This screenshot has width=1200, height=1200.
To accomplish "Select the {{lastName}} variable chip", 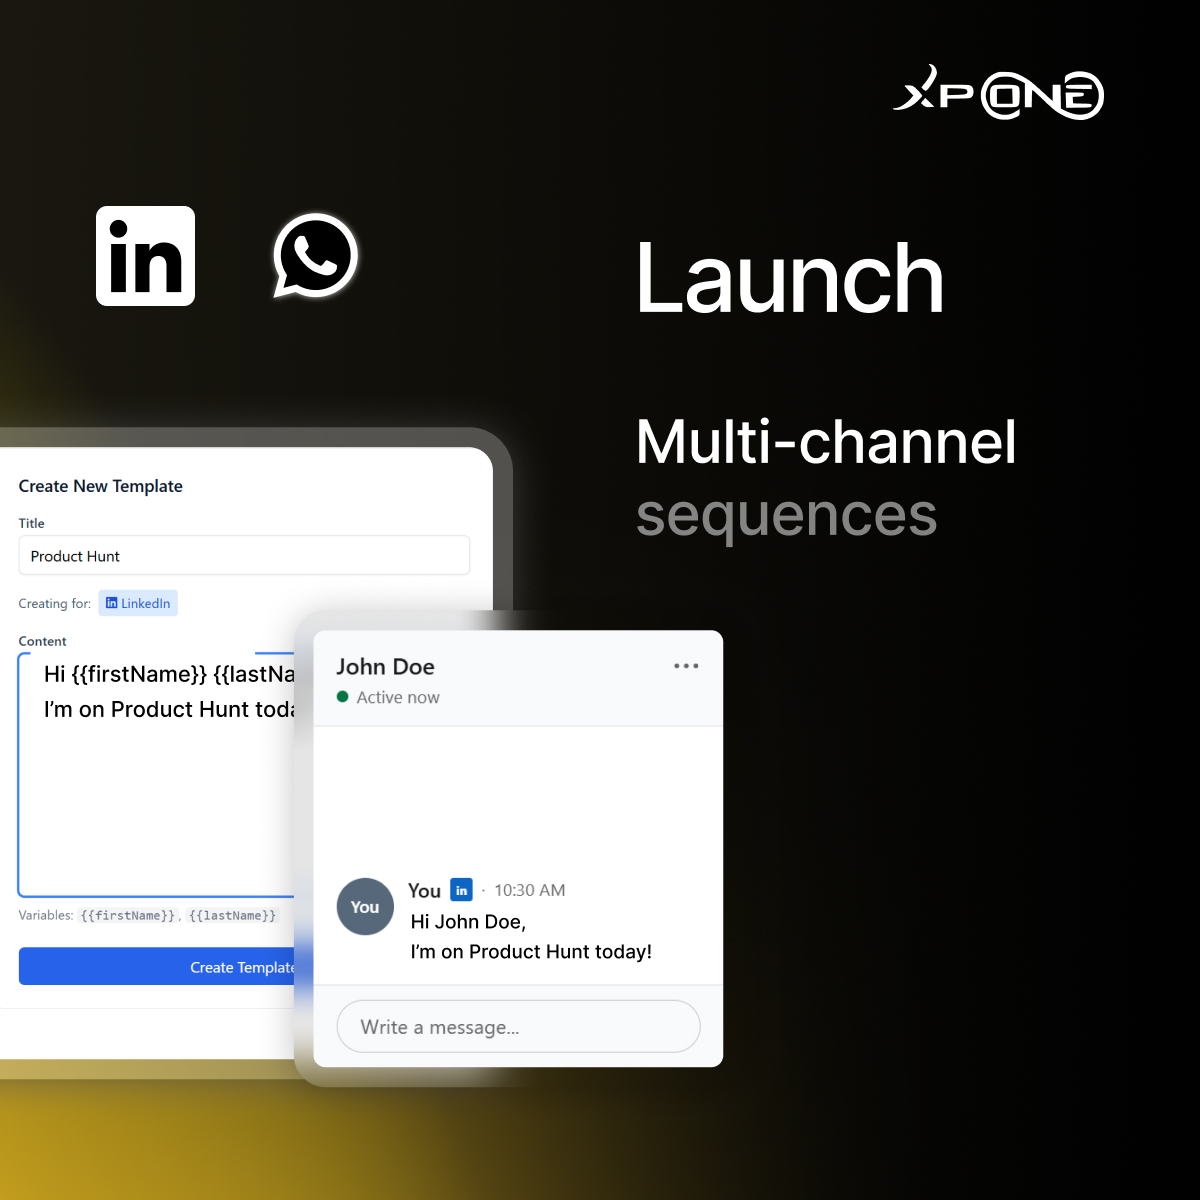I will click(232, 915).
